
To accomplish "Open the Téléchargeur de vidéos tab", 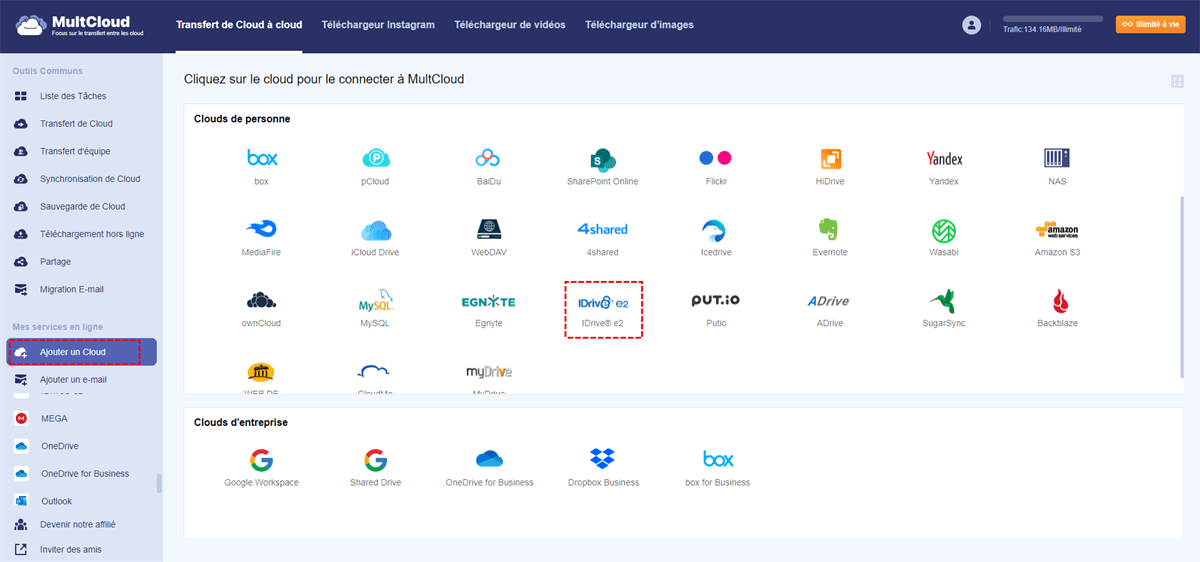I will pos(509,25).
